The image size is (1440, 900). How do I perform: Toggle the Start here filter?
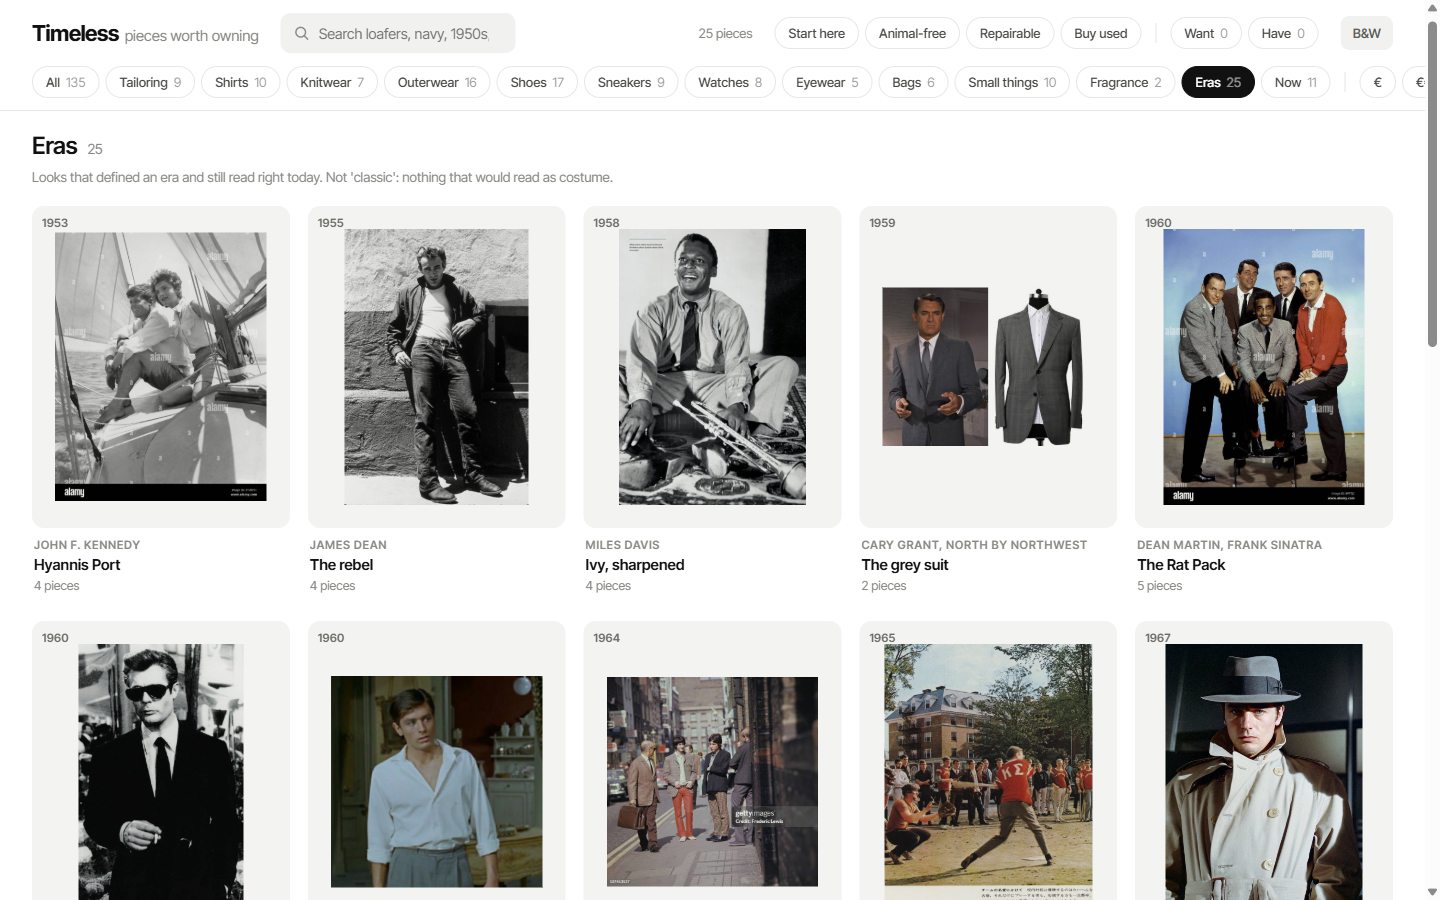tap(816, 33)
